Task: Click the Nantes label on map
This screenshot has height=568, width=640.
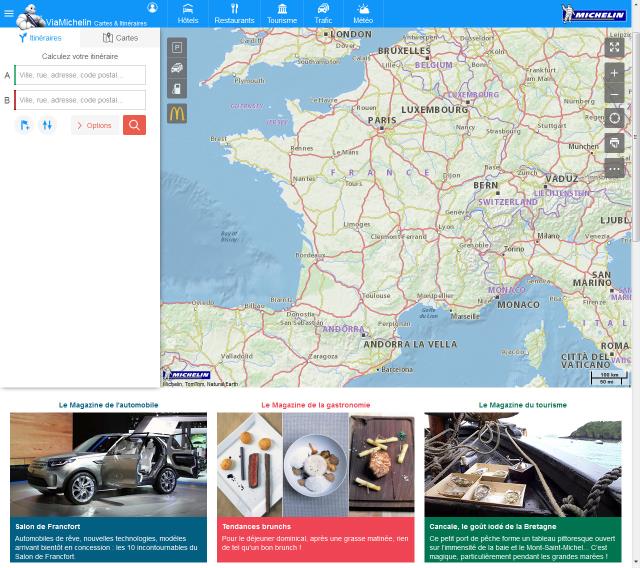Action: 304,179
